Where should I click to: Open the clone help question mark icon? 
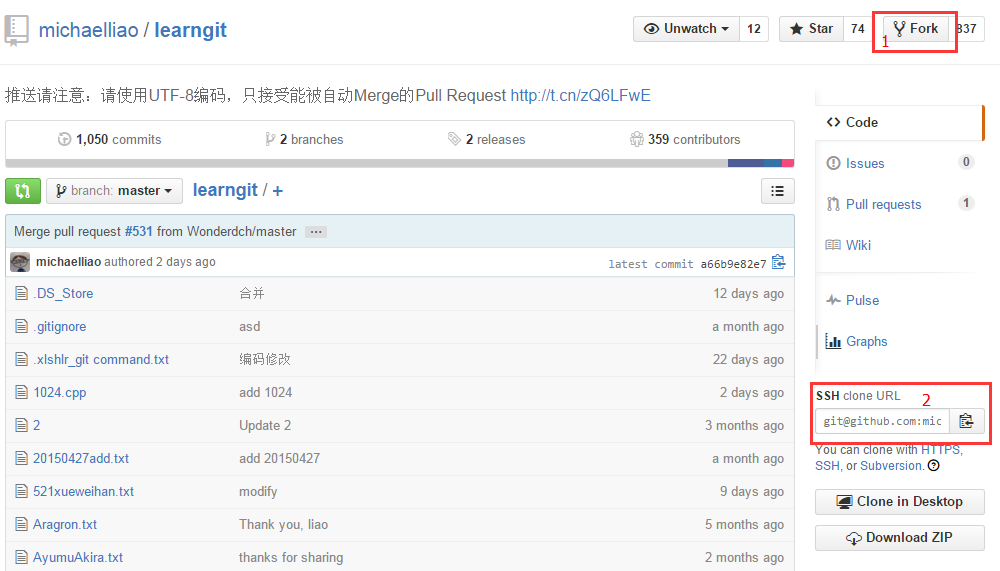point(934,466)
